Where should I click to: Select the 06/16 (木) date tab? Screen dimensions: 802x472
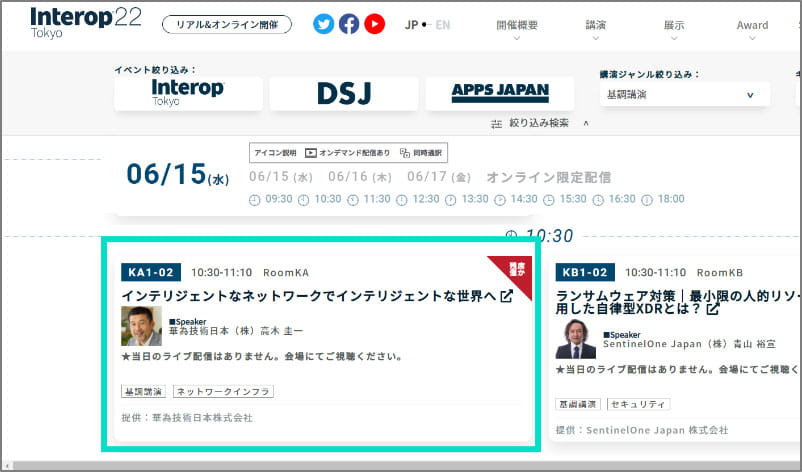point(360,177)
